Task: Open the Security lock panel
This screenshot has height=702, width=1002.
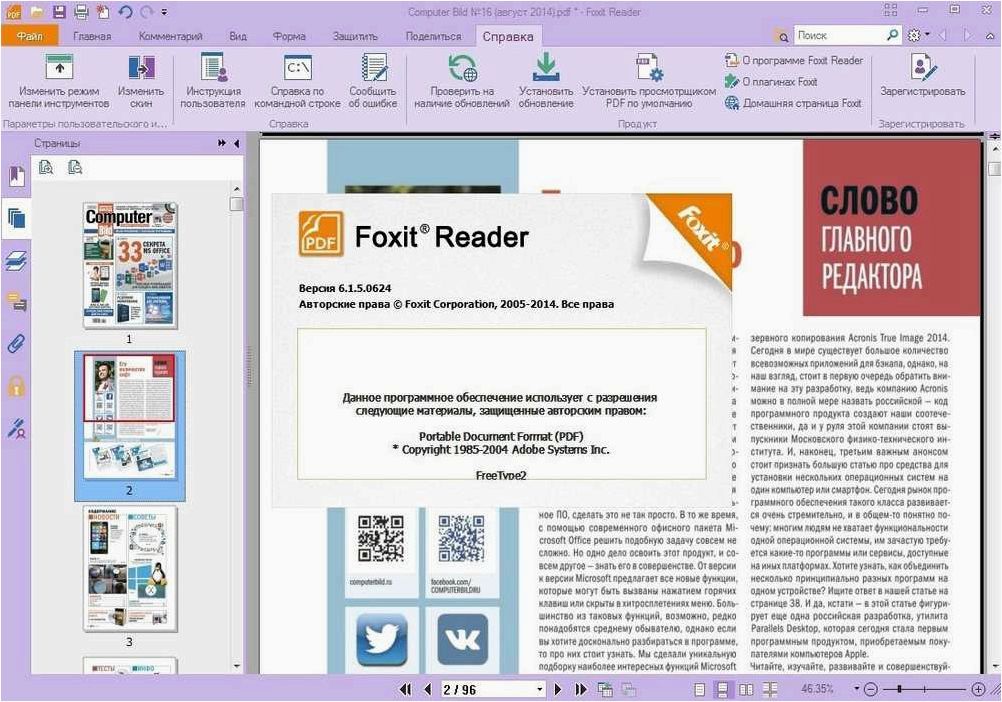Action: (16, 386)
